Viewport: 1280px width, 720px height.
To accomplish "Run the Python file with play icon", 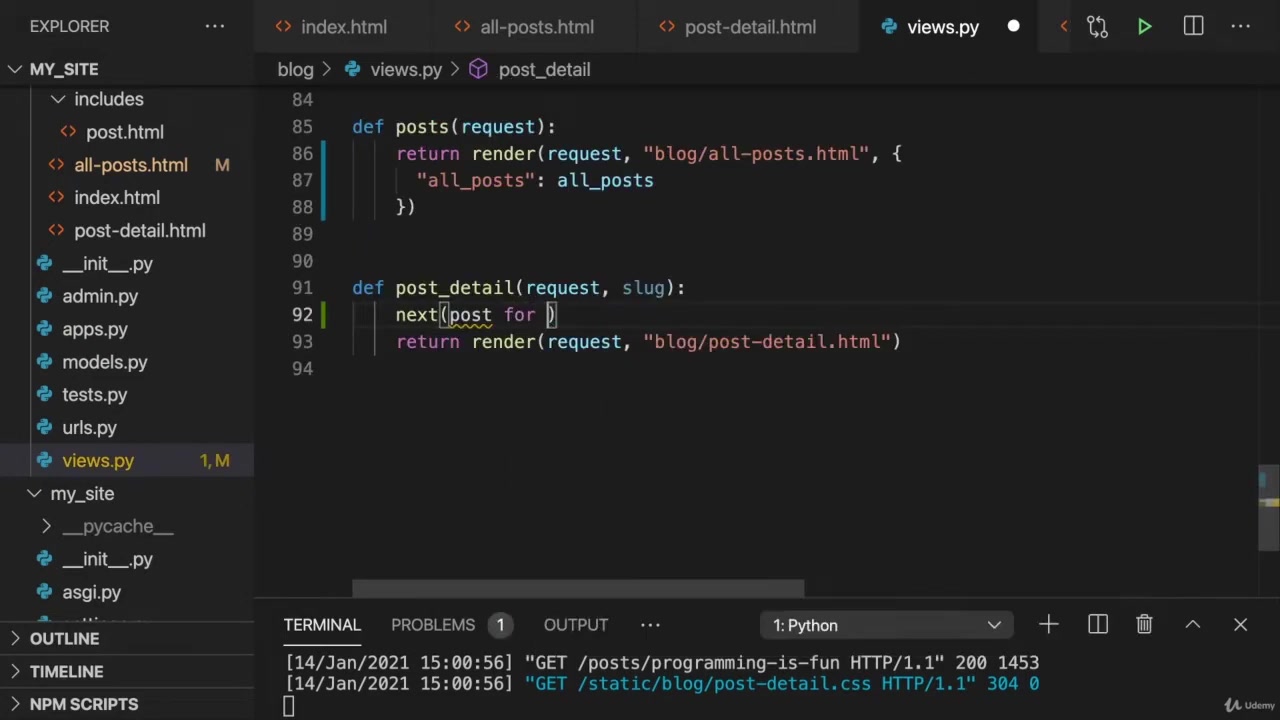I will (1144, 27).
